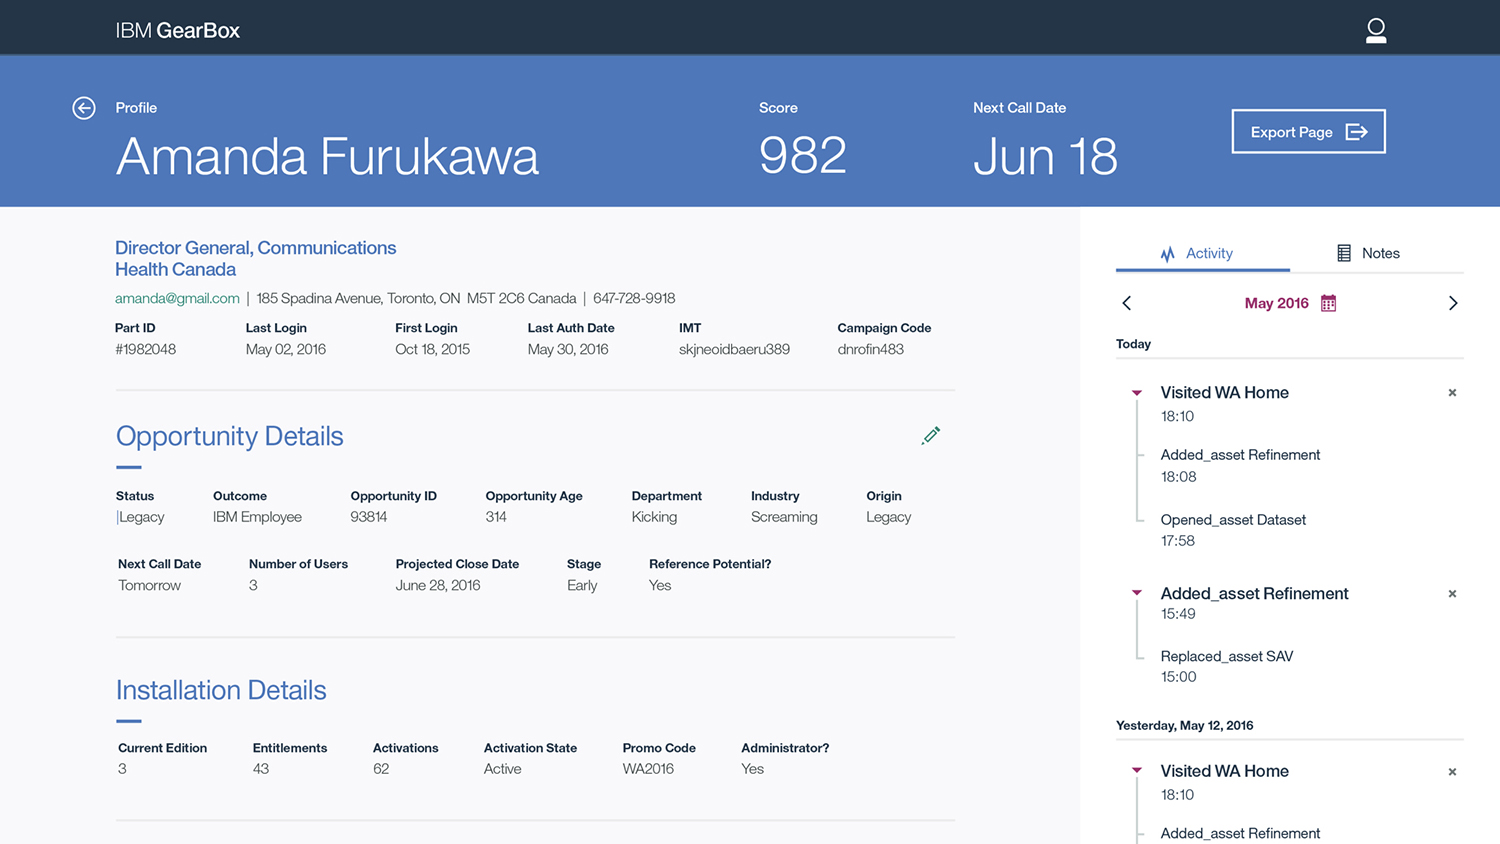Click the IMT value skjneoidbaeru389
This screenshot has height=844, width=1500.
tap(734, 349)
